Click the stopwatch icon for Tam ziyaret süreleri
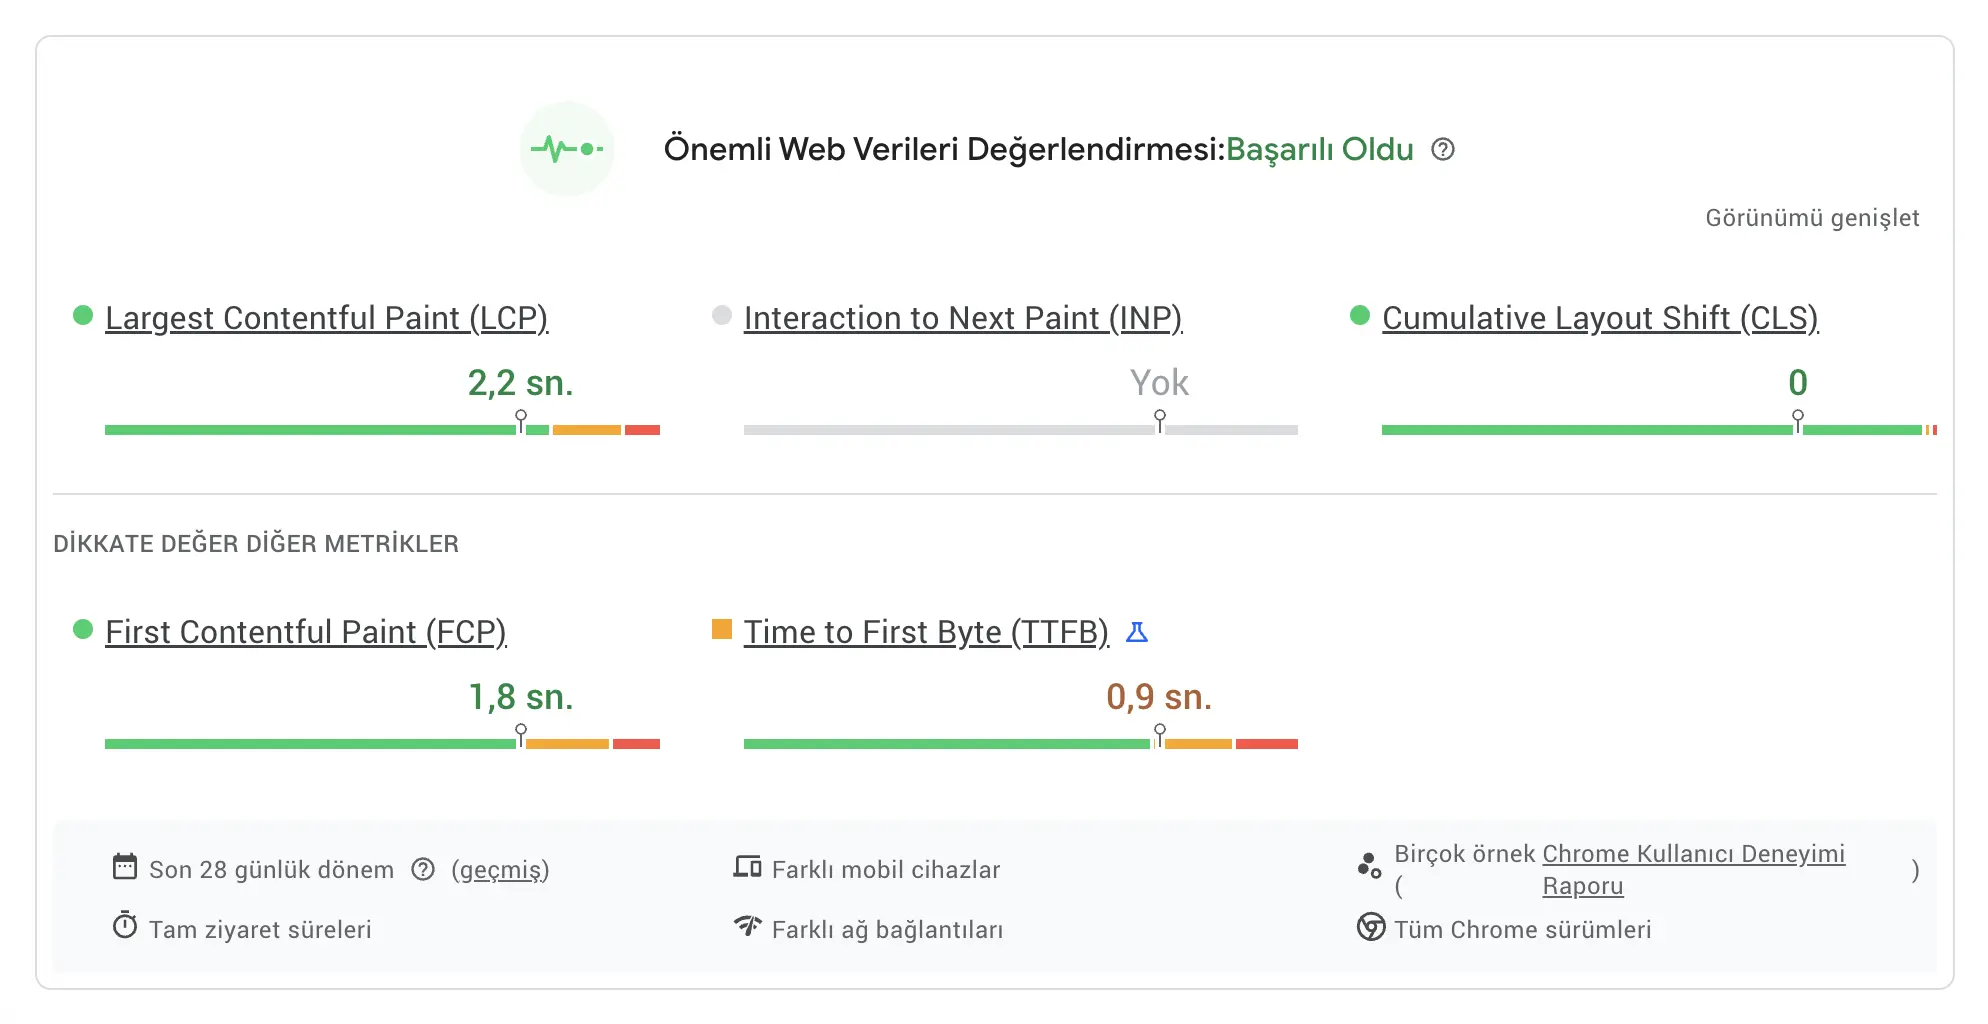 pos(125,926)
